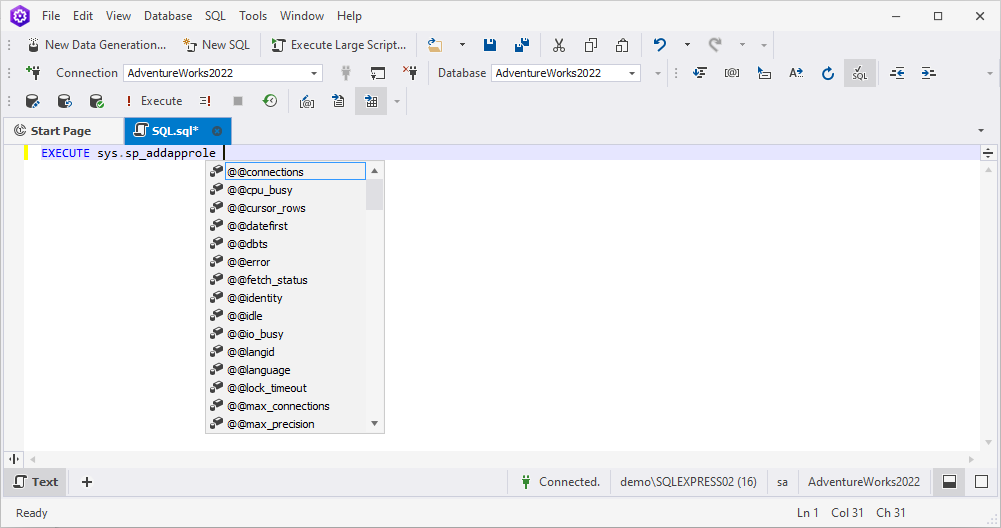The width and height of the screenshot is (1001, 528).
Task: Close the SQL.sql tab
Action: point(217,131)
